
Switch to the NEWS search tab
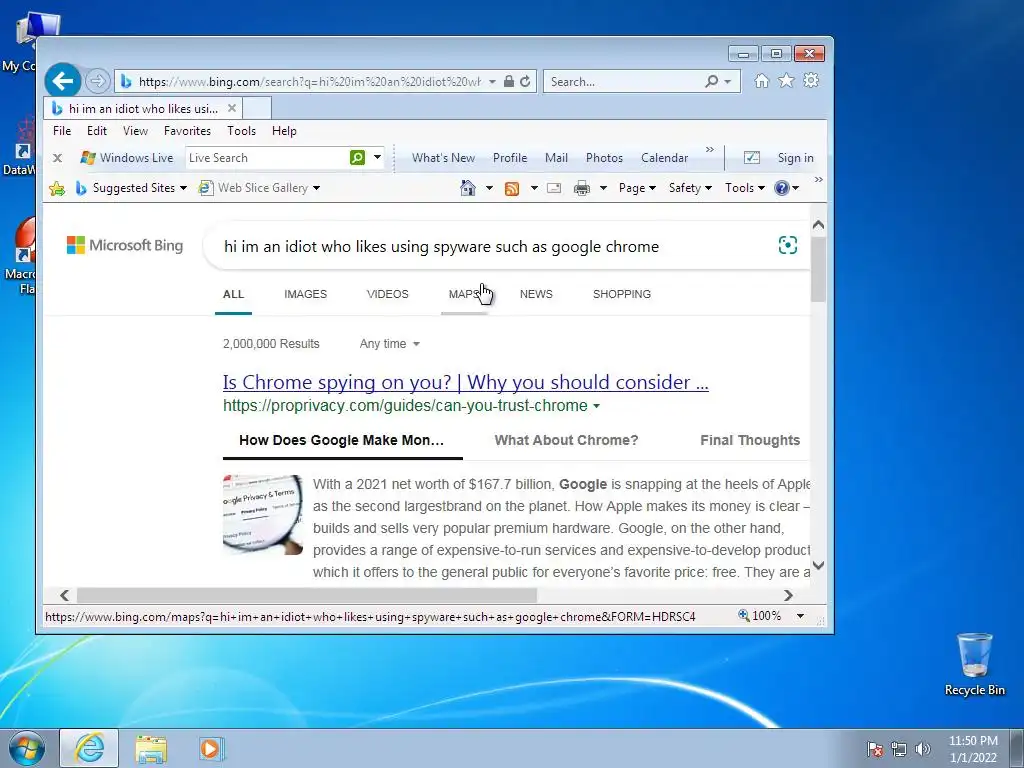(x=536, y=294)
